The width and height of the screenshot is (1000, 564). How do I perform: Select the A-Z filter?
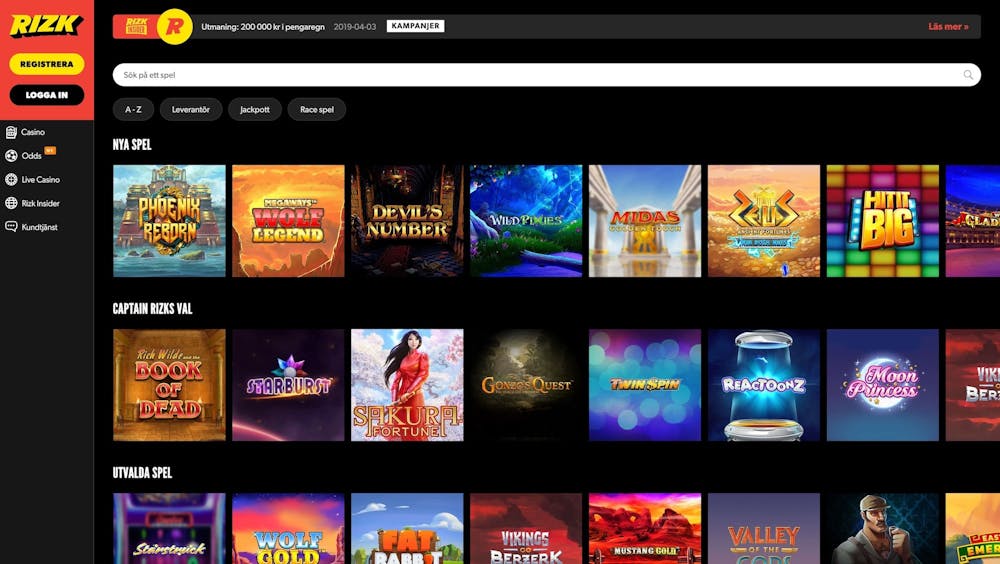coord(133,109)
